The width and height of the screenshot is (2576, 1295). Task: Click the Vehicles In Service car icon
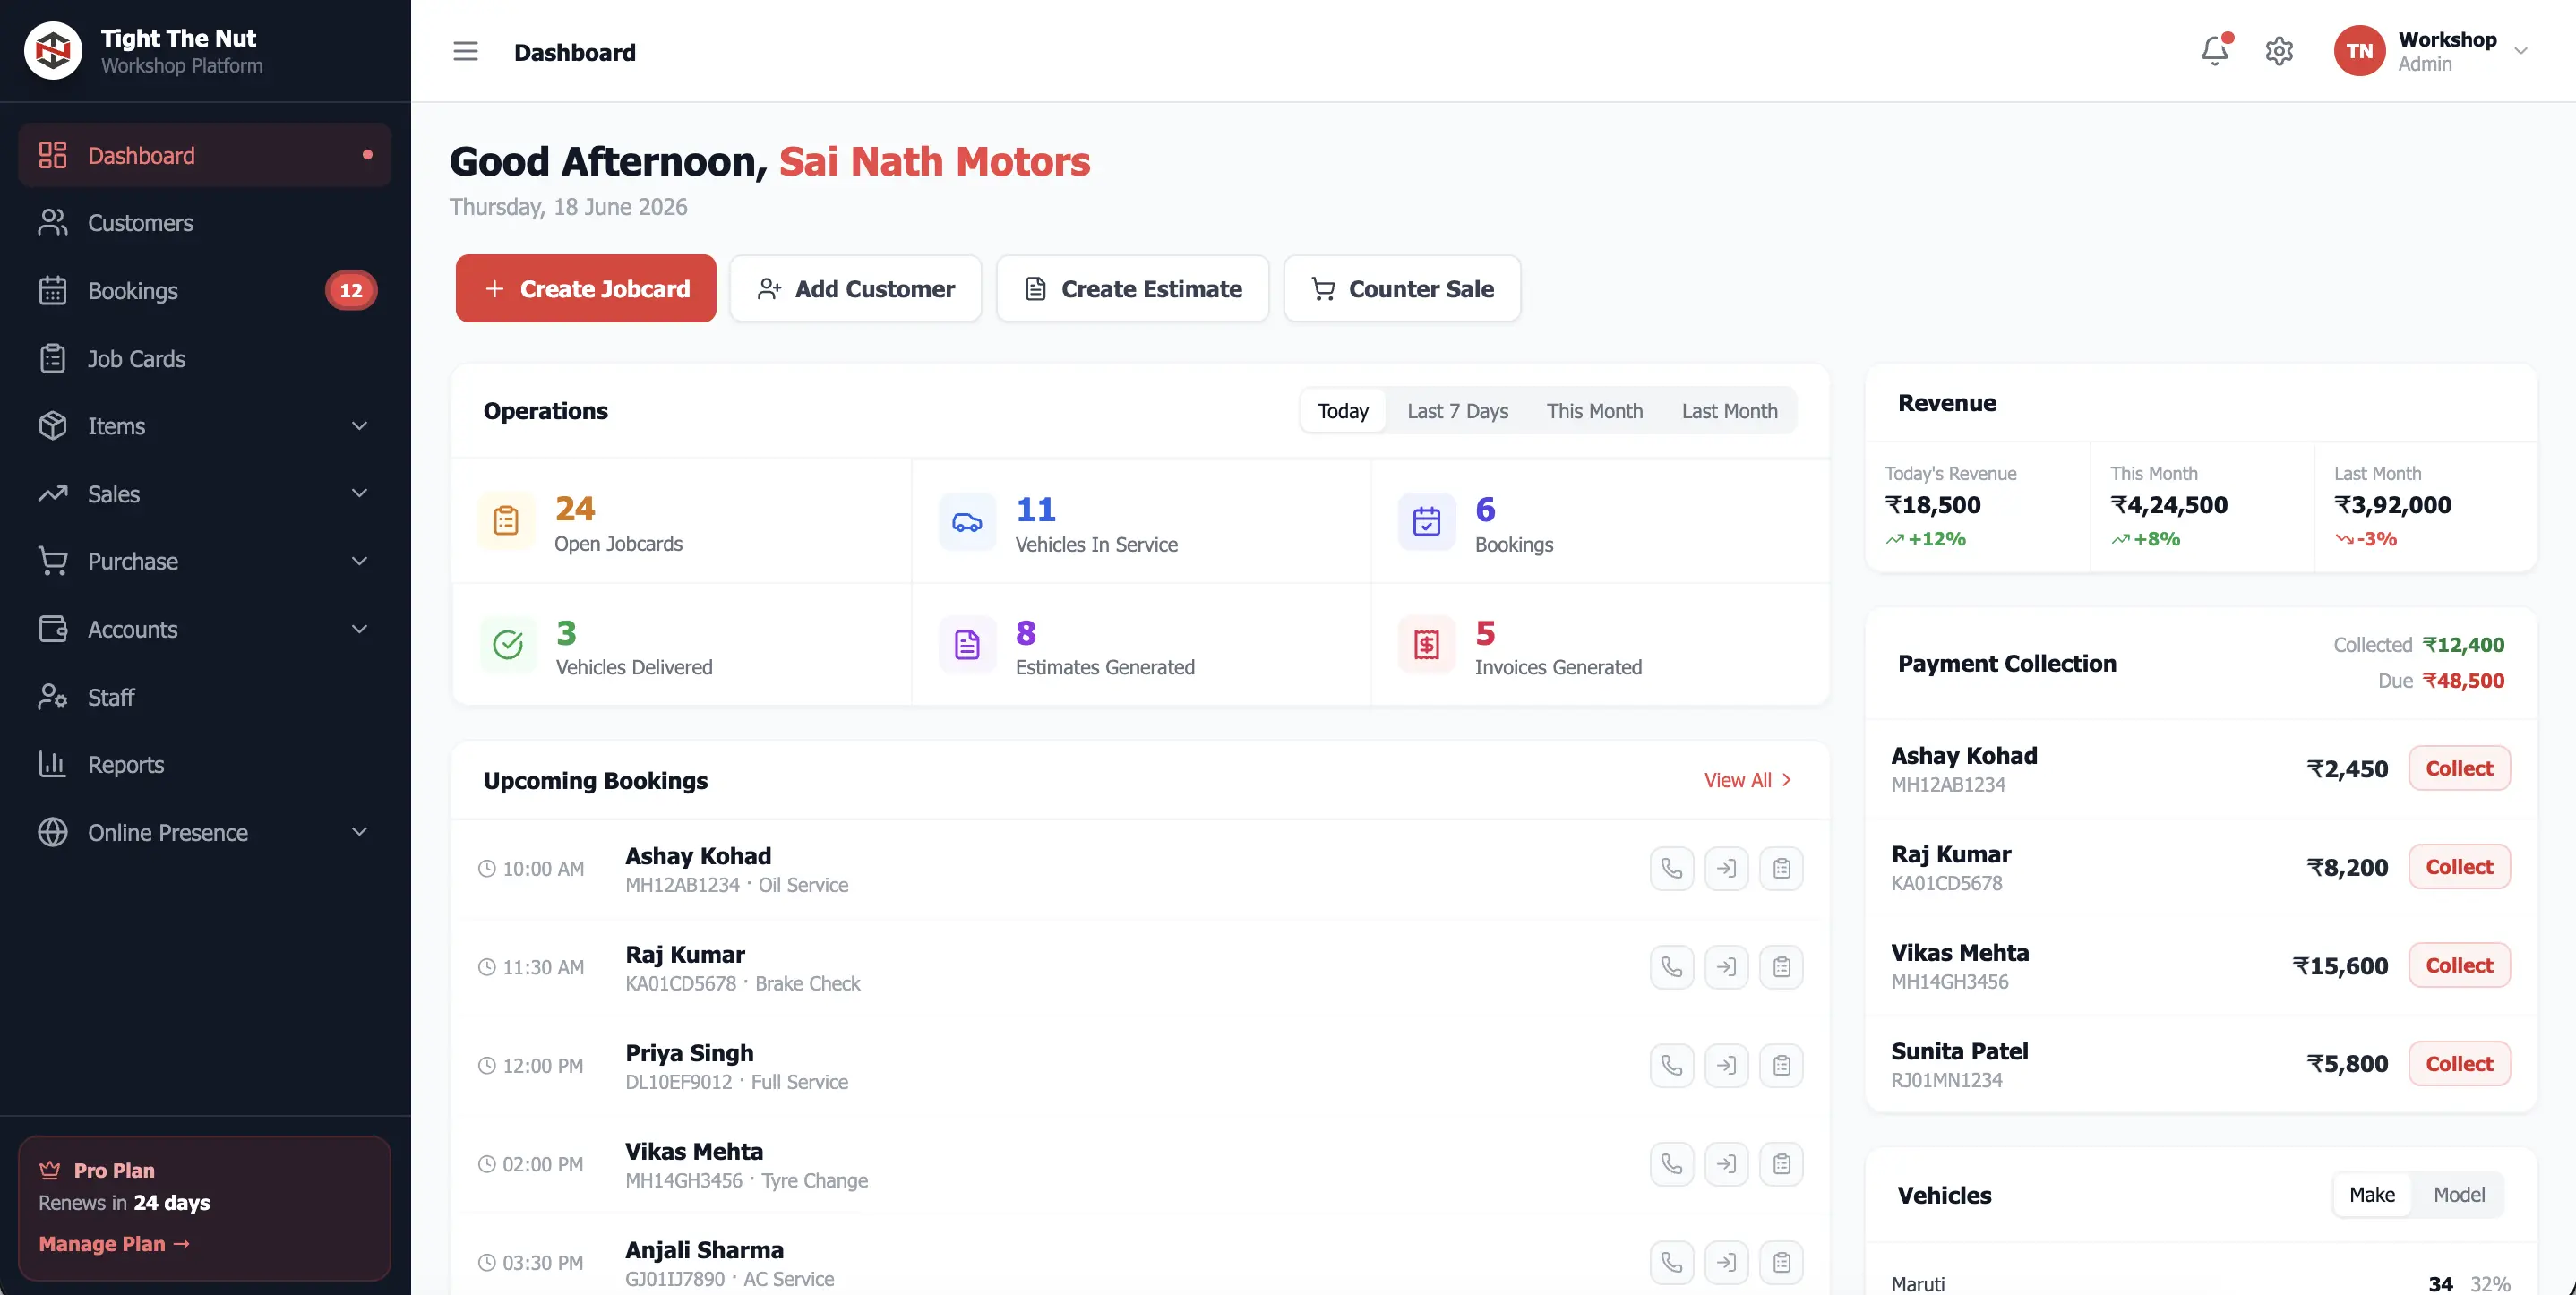pos(967,521)
